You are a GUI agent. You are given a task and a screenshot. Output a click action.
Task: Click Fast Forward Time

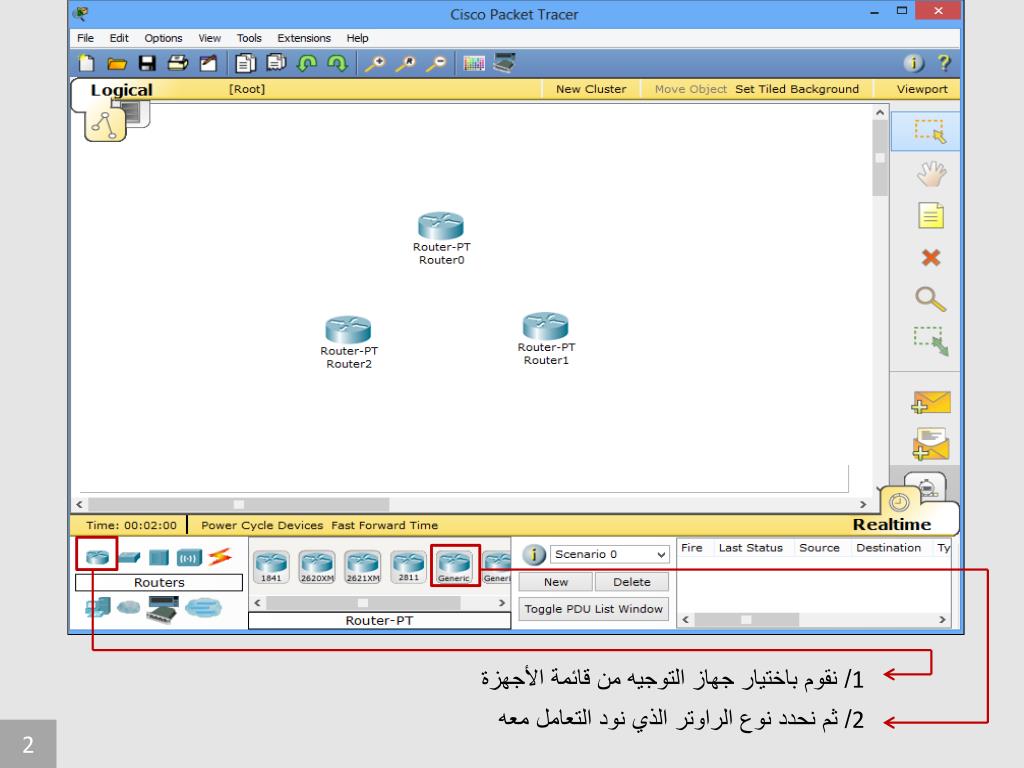[384, 525]
